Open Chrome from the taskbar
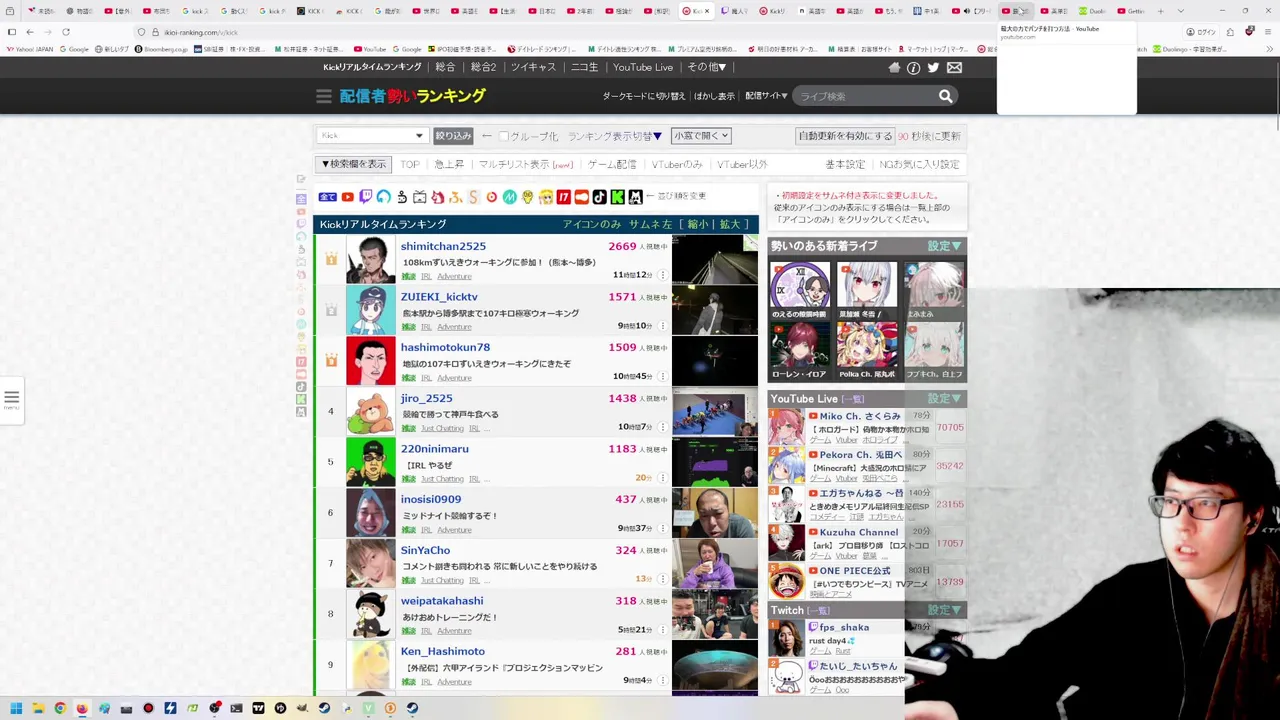The width and height of the screenshot is (1280, 720). pyautogui.click(x=60, y=708)
